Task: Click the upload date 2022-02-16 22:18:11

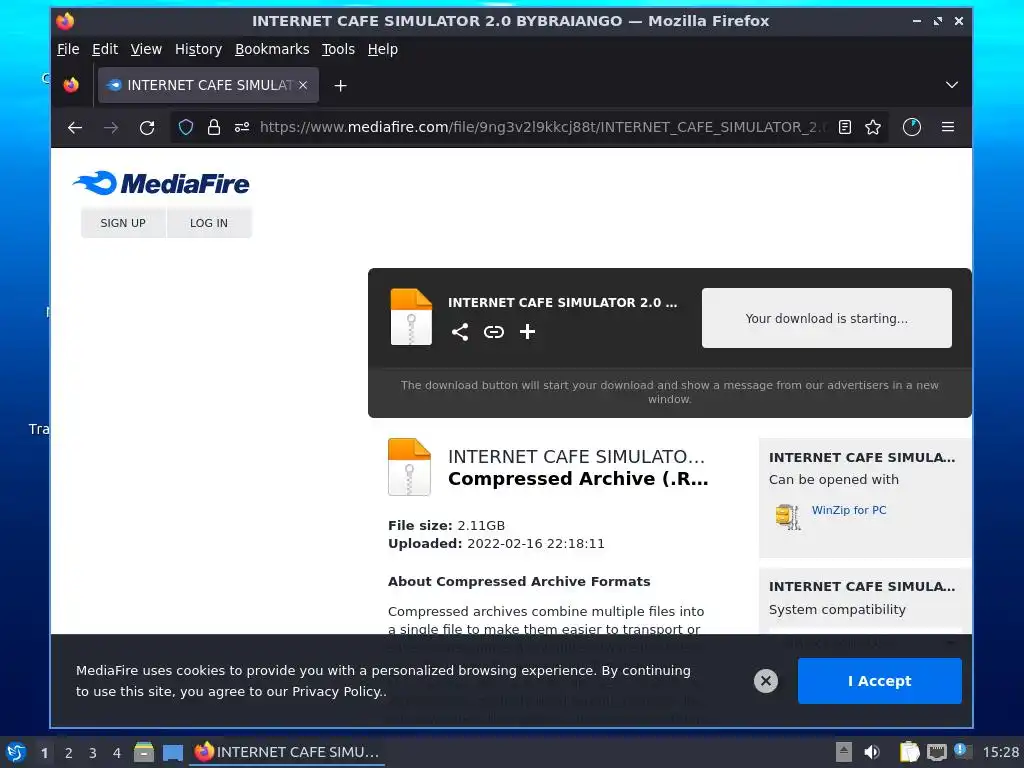Action: click(x=536, y=544)
